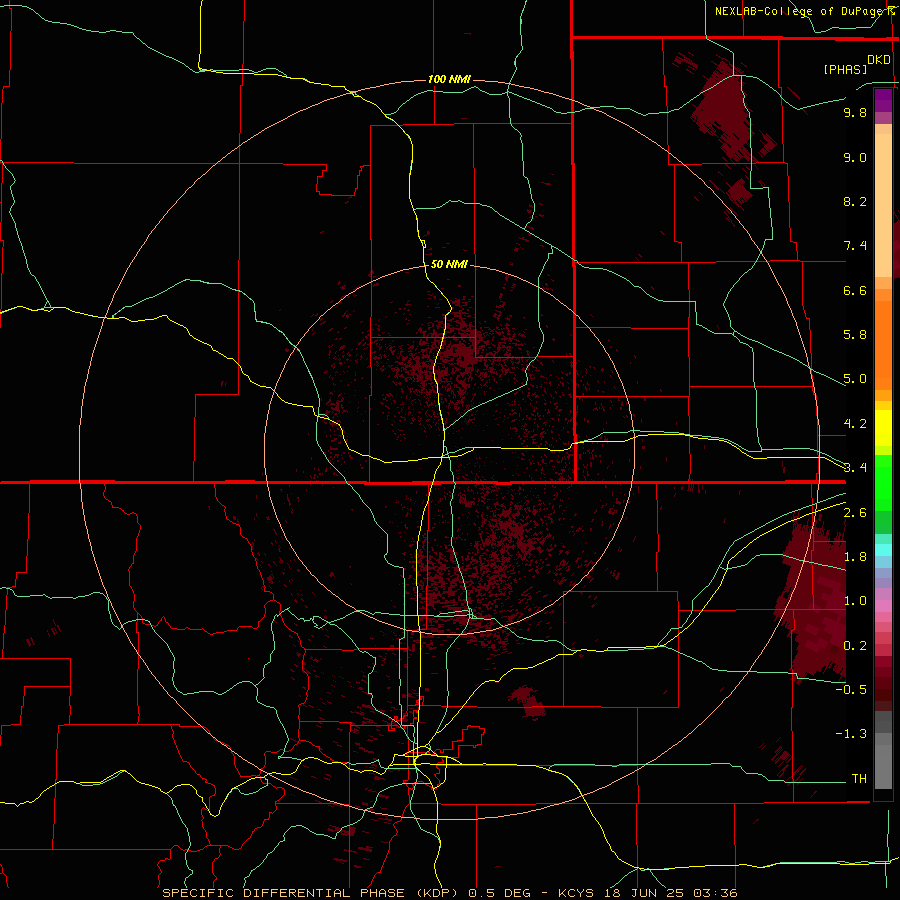Click the pink band of the color bar
900x900 pixels.
(883, 606)
